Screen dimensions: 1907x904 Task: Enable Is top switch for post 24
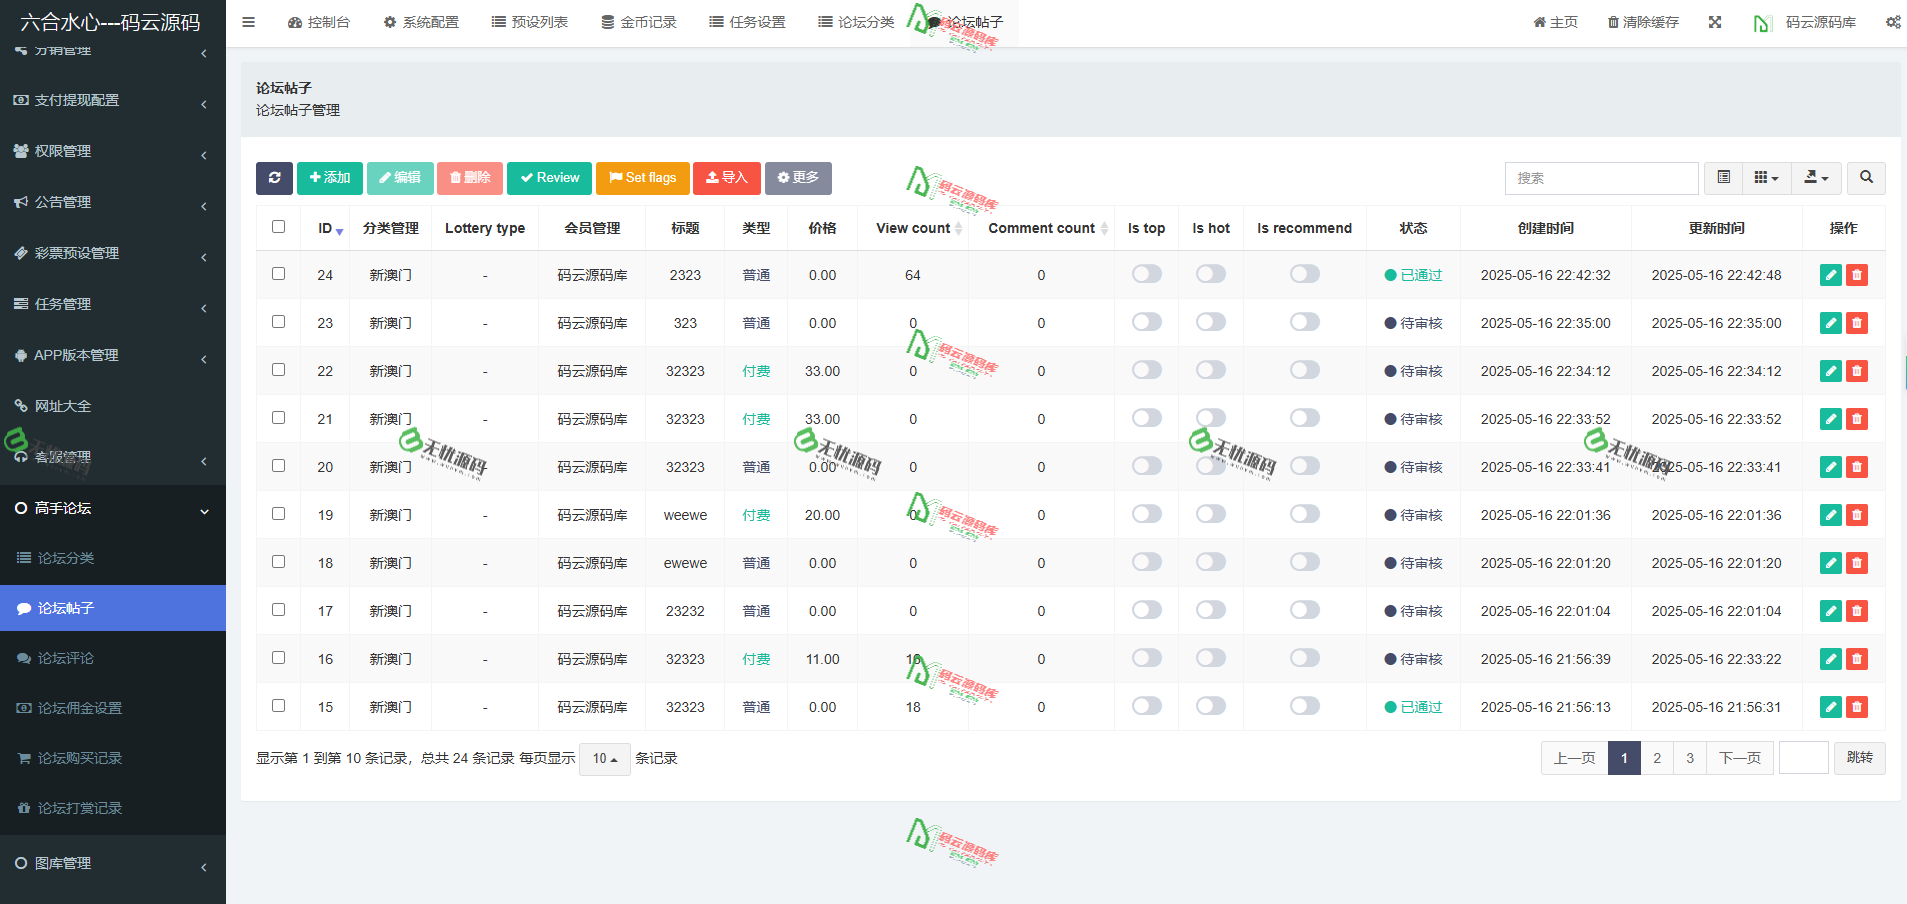click(1146, 274)
